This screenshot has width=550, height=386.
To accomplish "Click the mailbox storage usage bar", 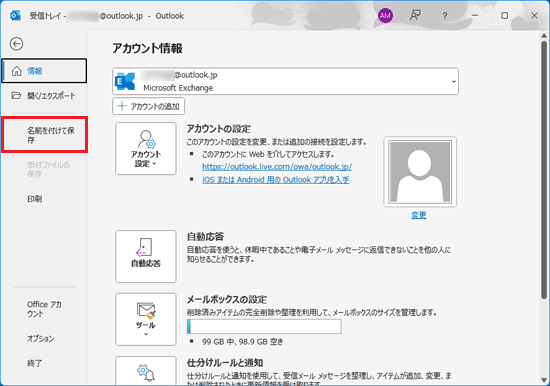I will pyautogui.click(x=264, y=326).
